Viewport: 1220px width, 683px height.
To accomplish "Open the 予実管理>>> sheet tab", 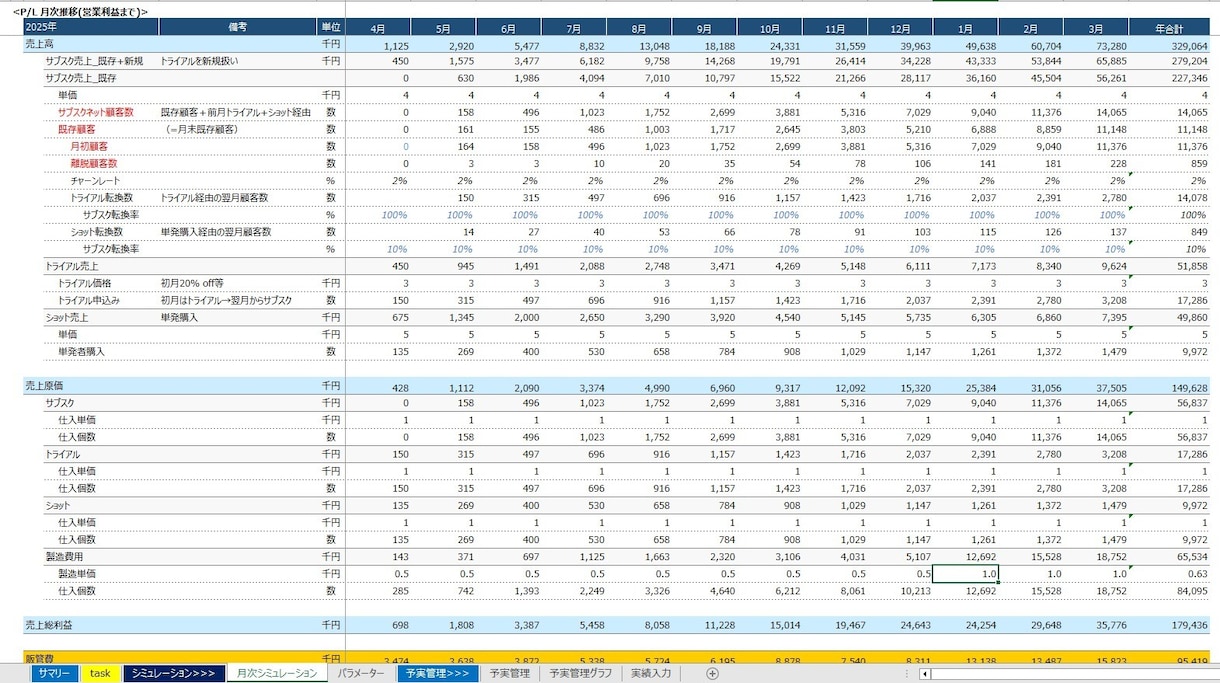I will (438, 674).
